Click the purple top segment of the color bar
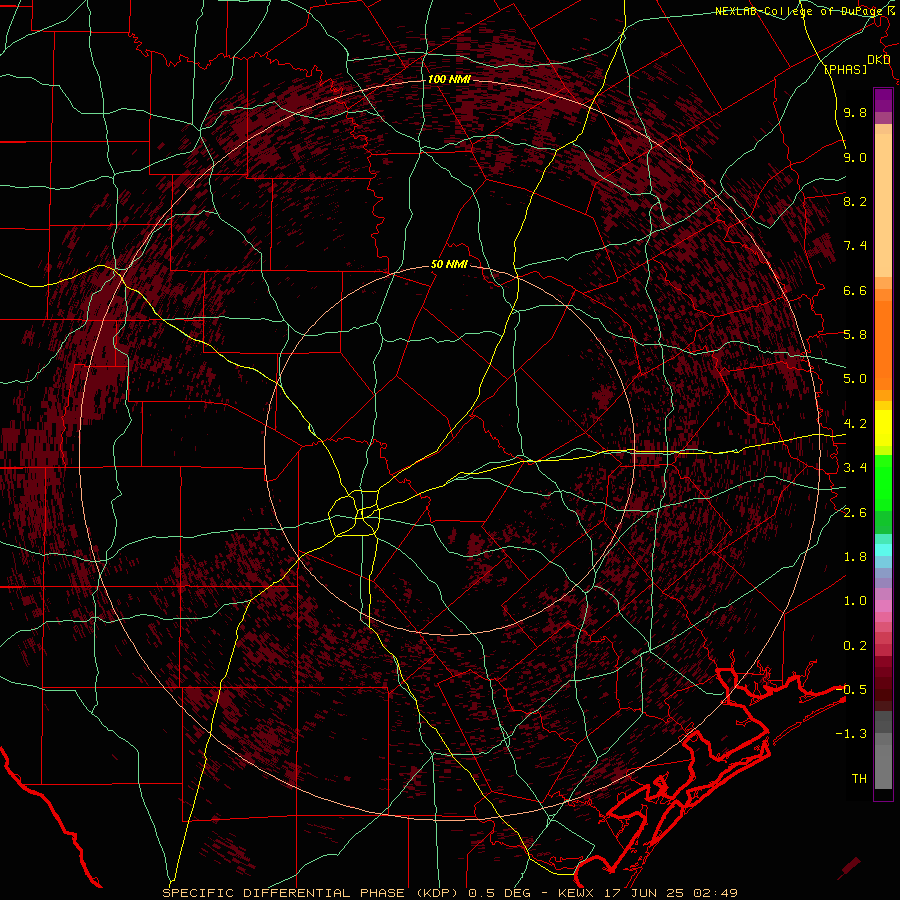 883,100
